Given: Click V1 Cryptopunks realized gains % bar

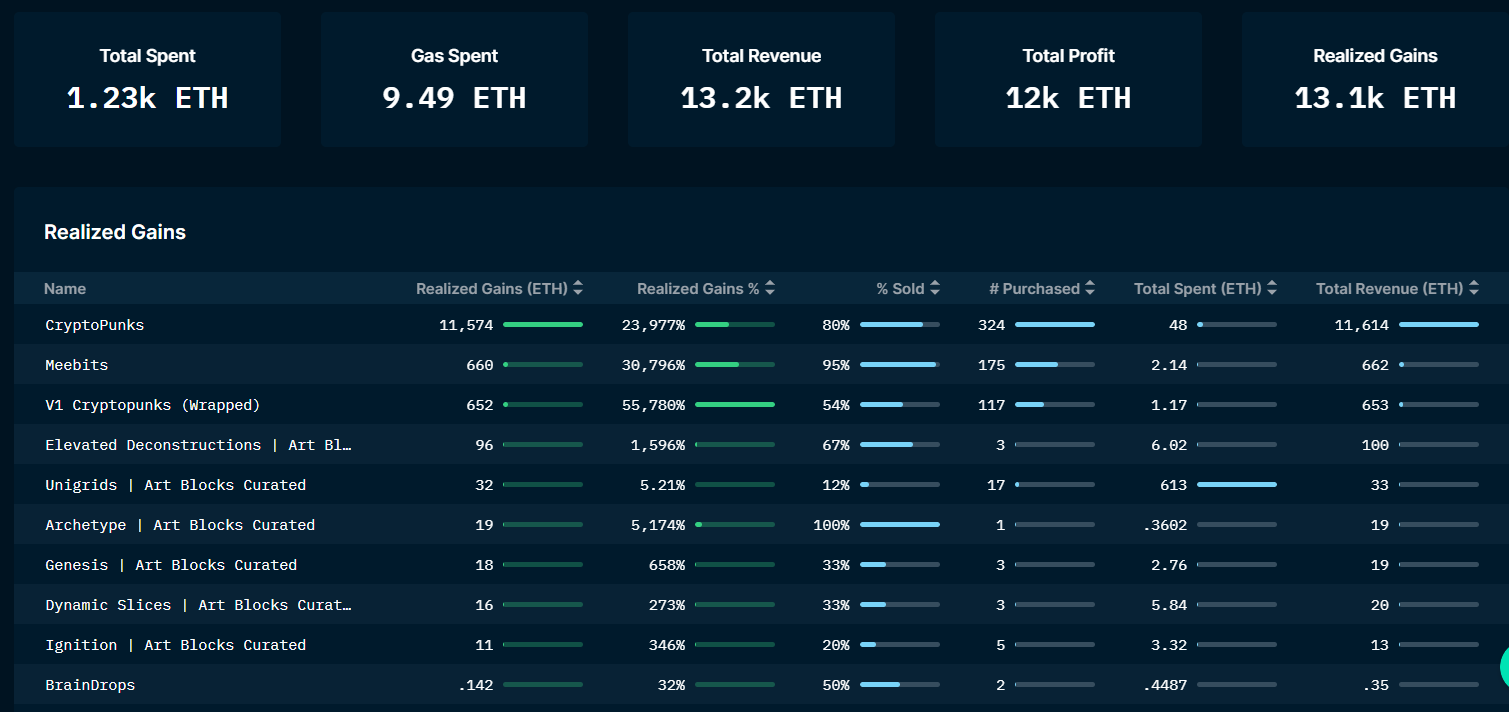Looking at the screenshot, I should tap(735, 405).
